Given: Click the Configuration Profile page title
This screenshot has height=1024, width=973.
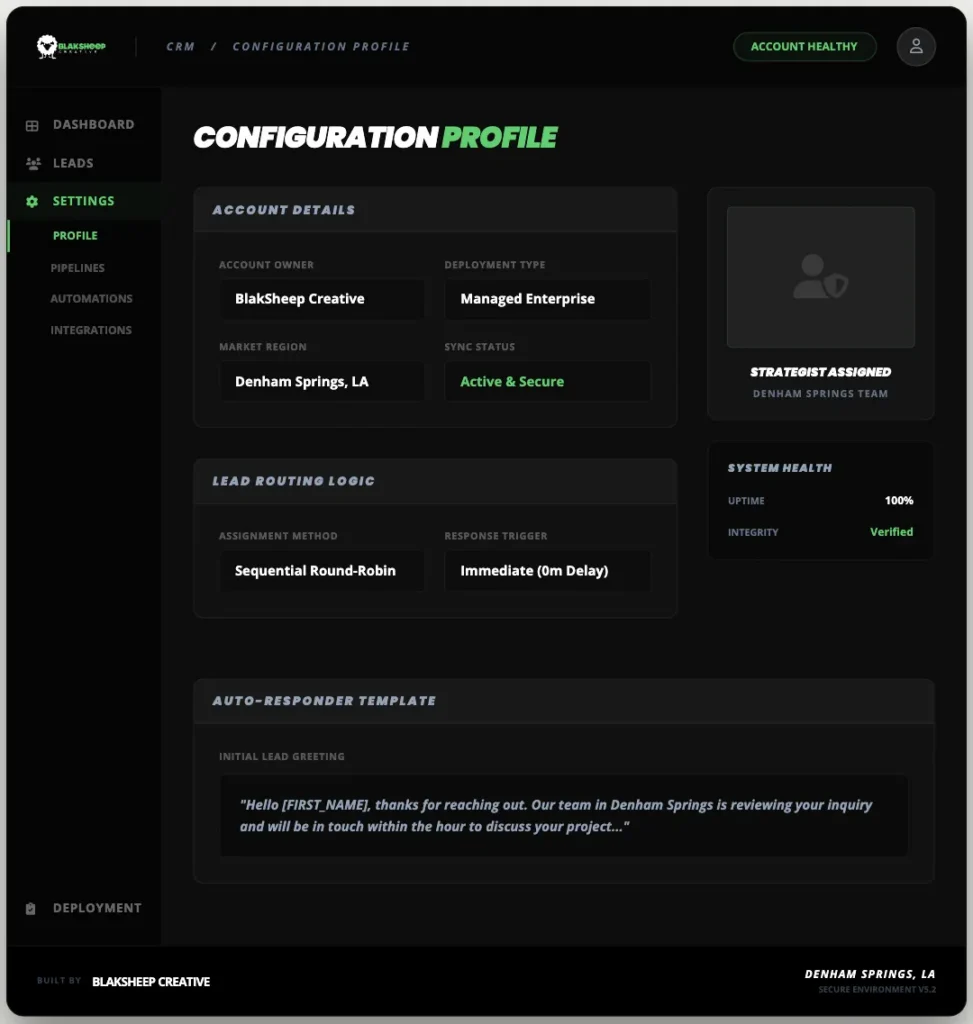Looking at the screenshot, I should (x=375, y=138).
